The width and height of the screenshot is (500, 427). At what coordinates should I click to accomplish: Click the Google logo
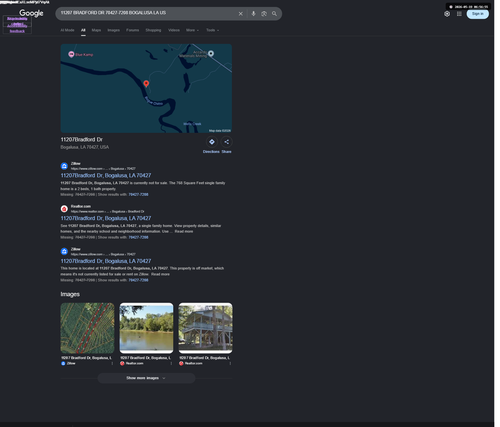(31, 13)
